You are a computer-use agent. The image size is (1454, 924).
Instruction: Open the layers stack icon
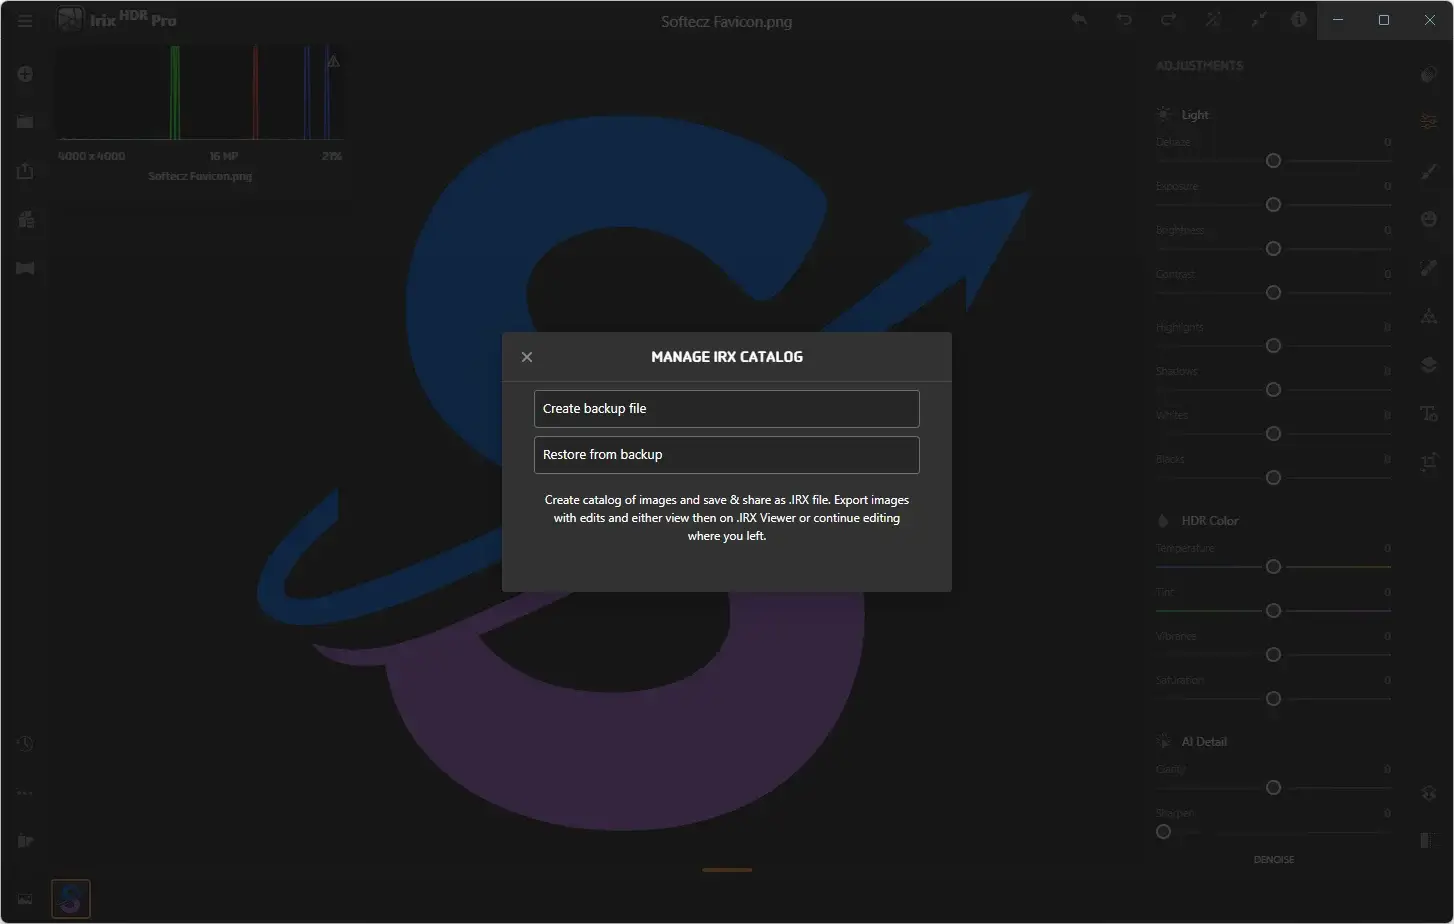pyautogui.click(x=1429, y=365)
